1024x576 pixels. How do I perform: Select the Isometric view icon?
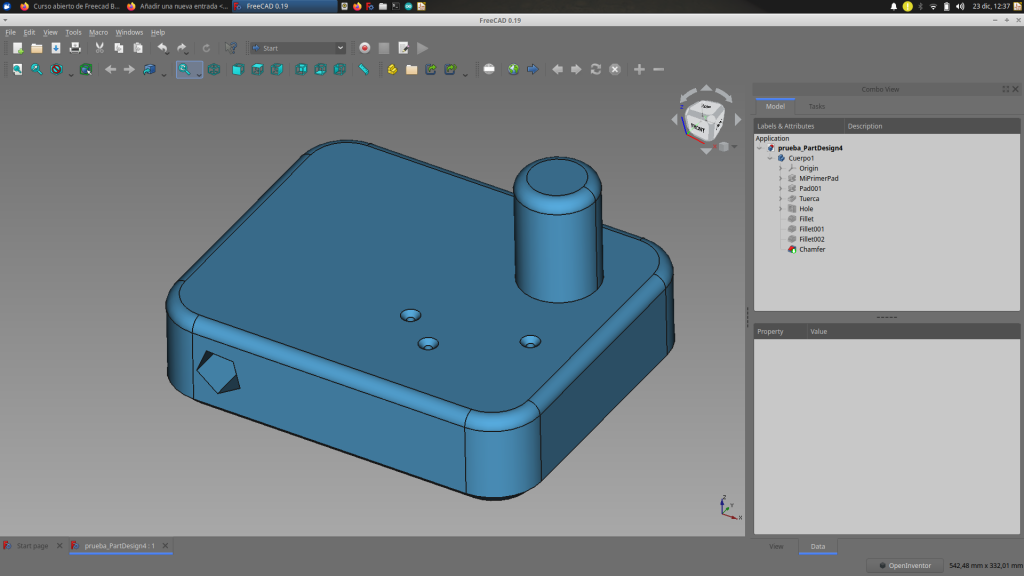click(213, 69)
